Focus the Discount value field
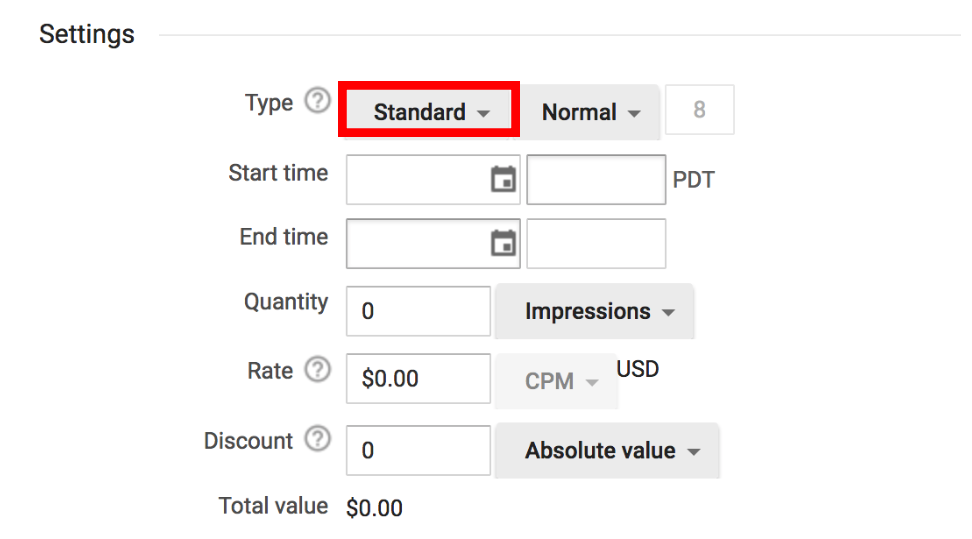Image resolution: width=972 pixels, height=539 pixels. click(418, 450)
